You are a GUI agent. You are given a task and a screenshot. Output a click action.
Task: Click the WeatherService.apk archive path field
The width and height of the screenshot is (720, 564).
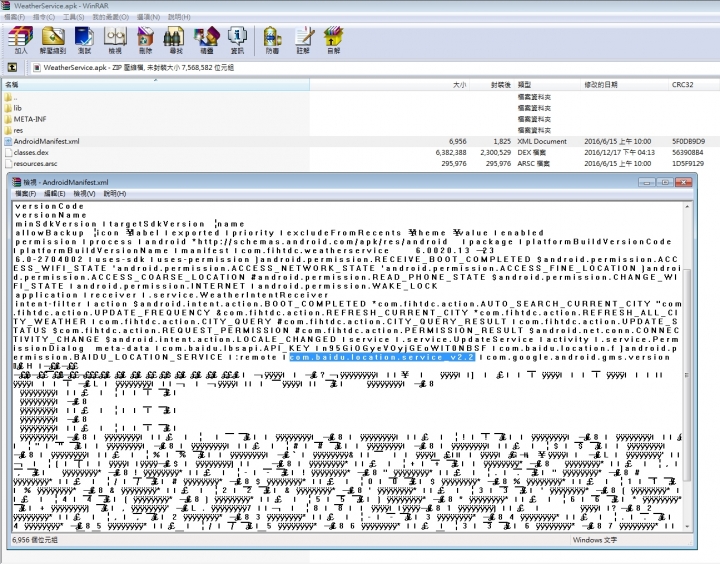pos(374,68)
